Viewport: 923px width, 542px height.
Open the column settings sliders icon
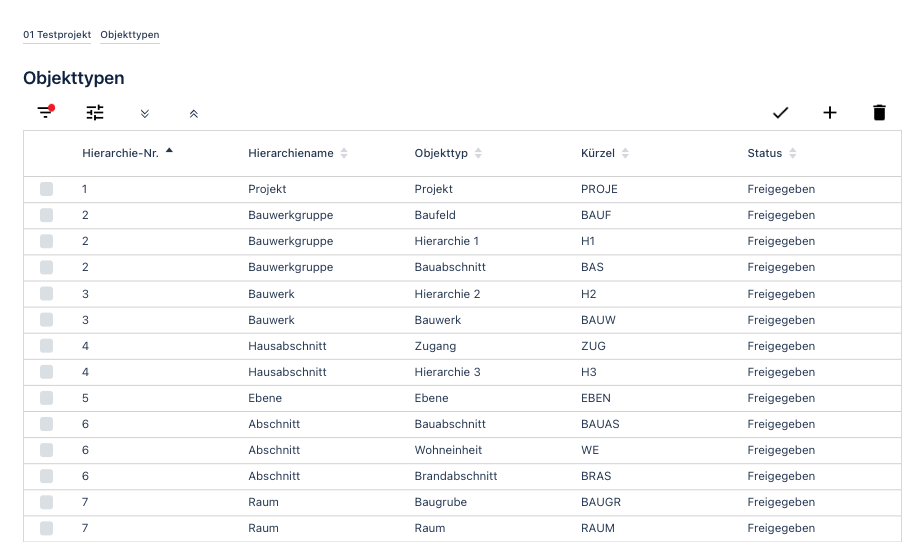point(95,112)
